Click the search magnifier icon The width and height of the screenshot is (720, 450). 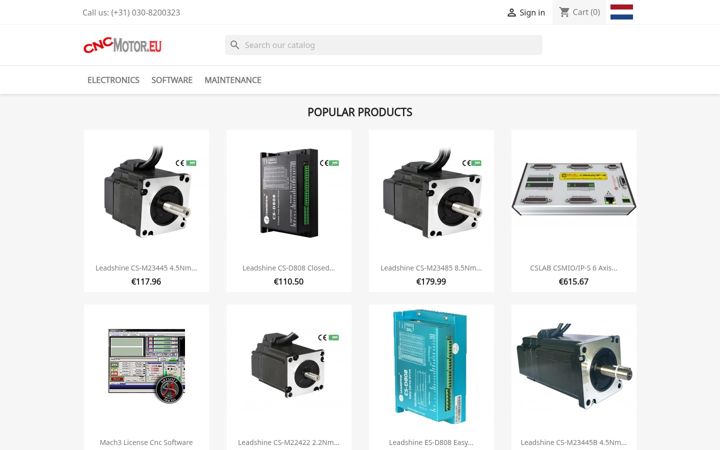click(x=235, y=45)
